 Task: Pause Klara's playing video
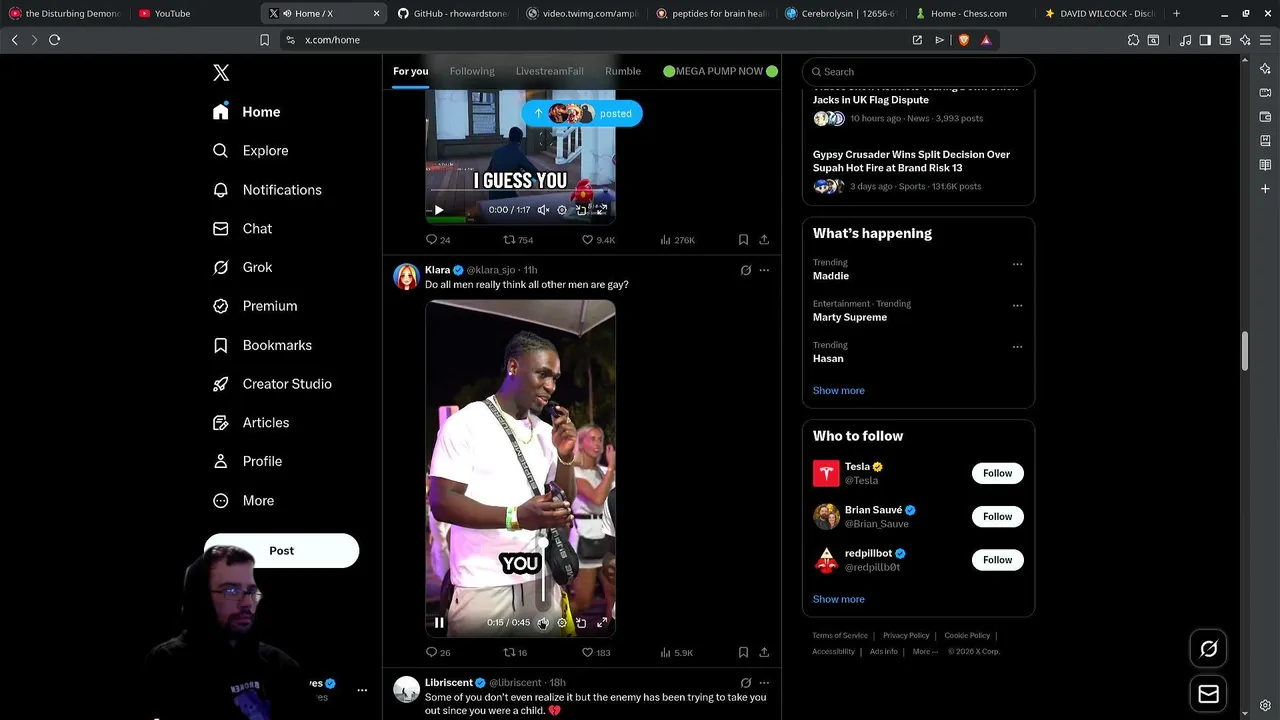click(439, 623)
